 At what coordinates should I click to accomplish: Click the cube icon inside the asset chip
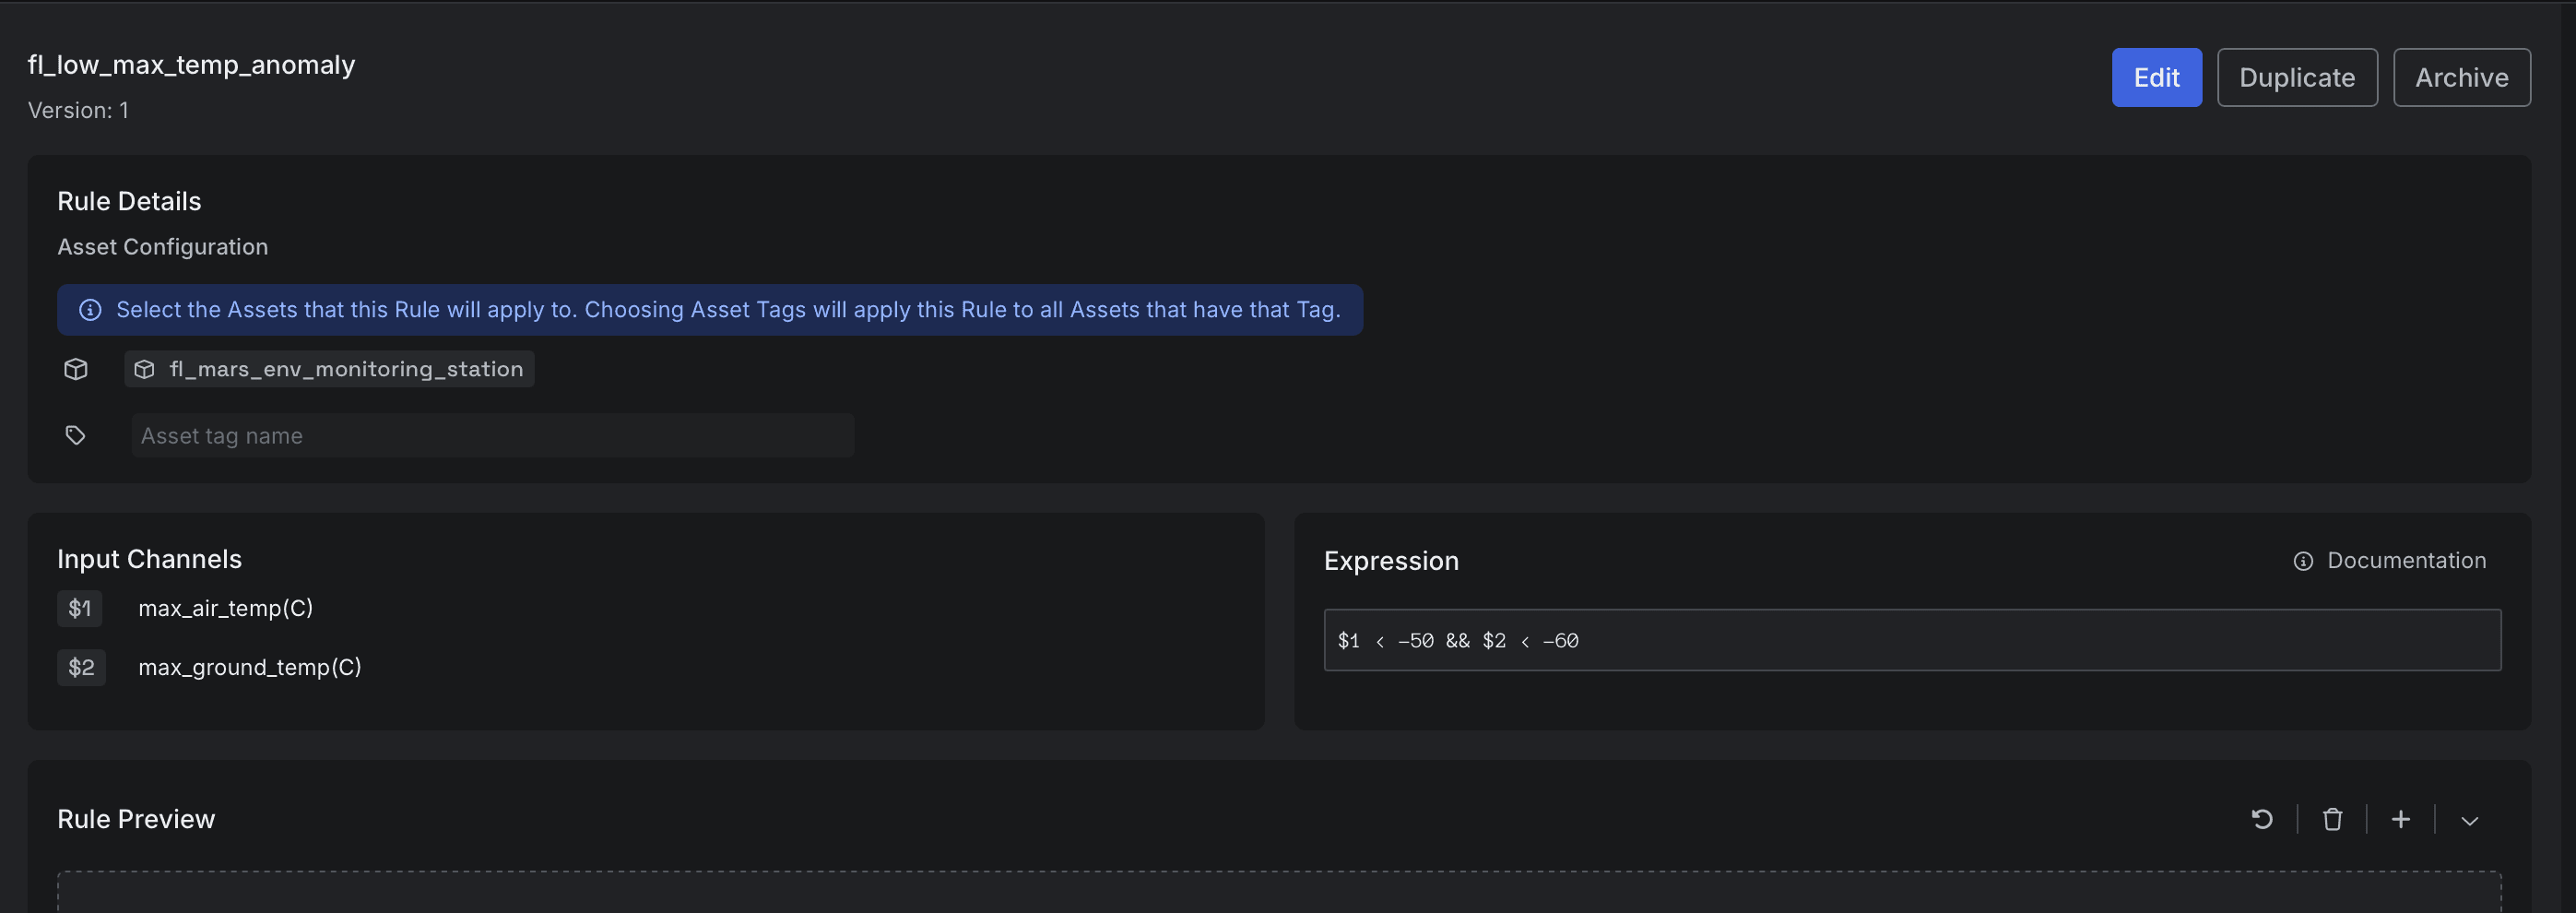145,369
